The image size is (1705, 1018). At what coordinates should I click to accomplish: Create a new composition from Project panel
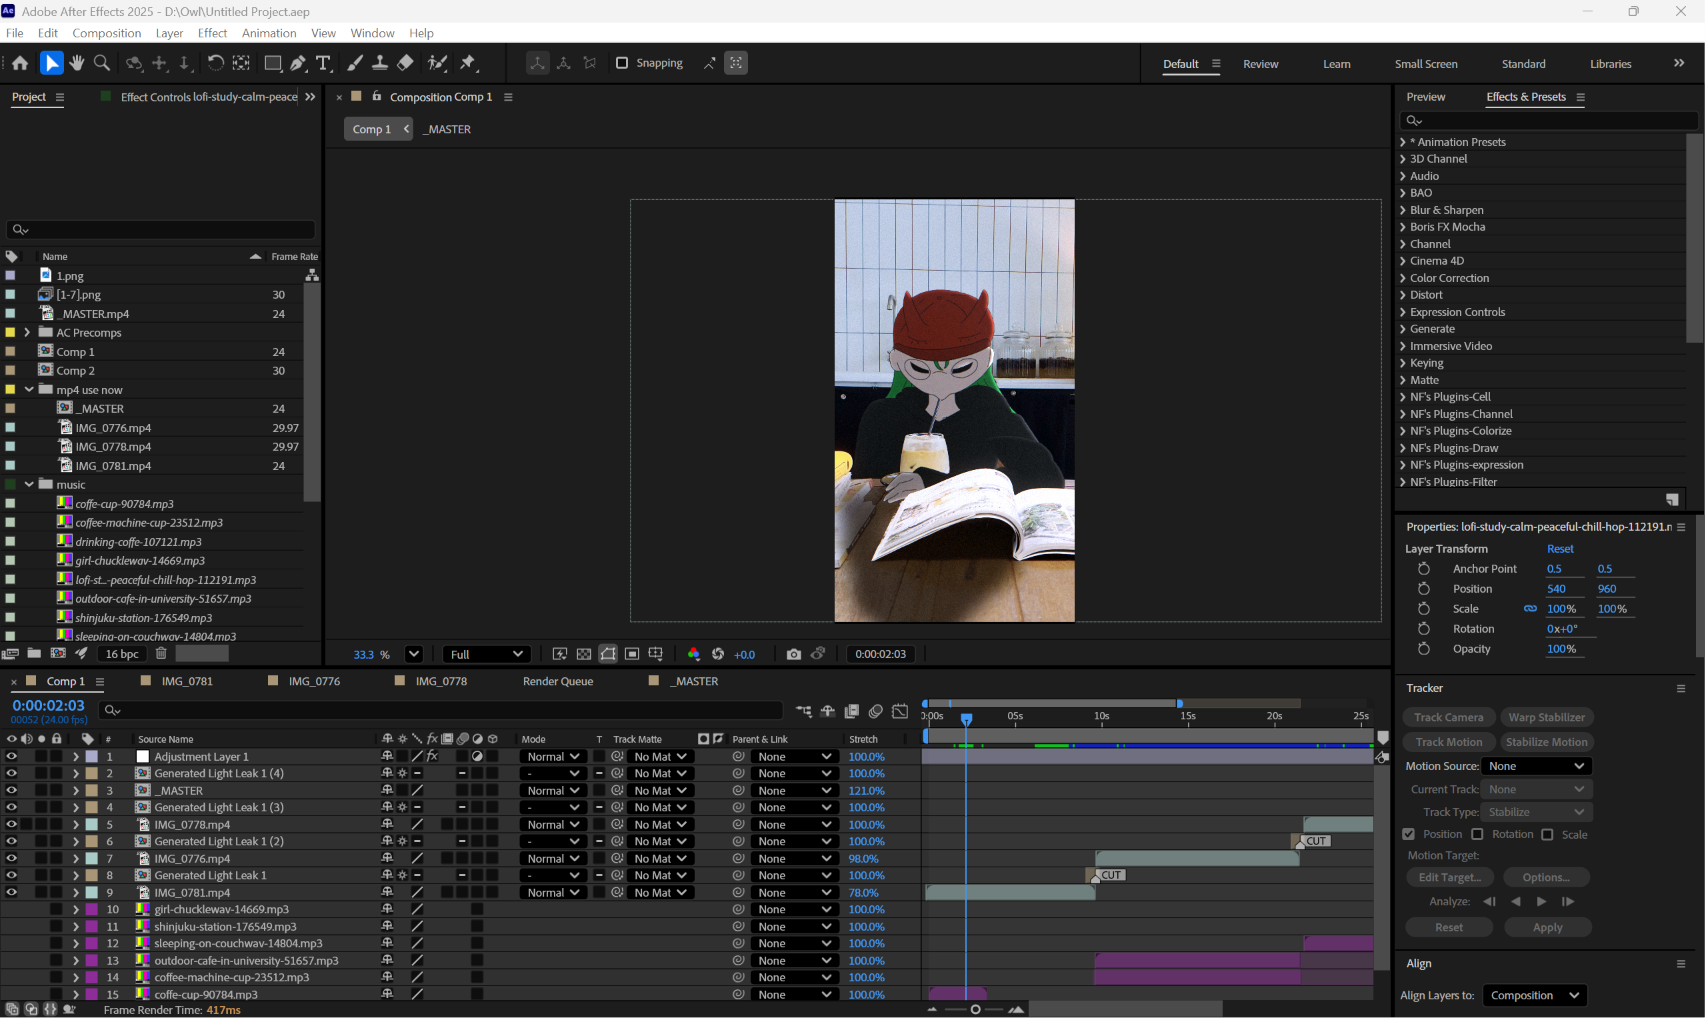(58, 654)
